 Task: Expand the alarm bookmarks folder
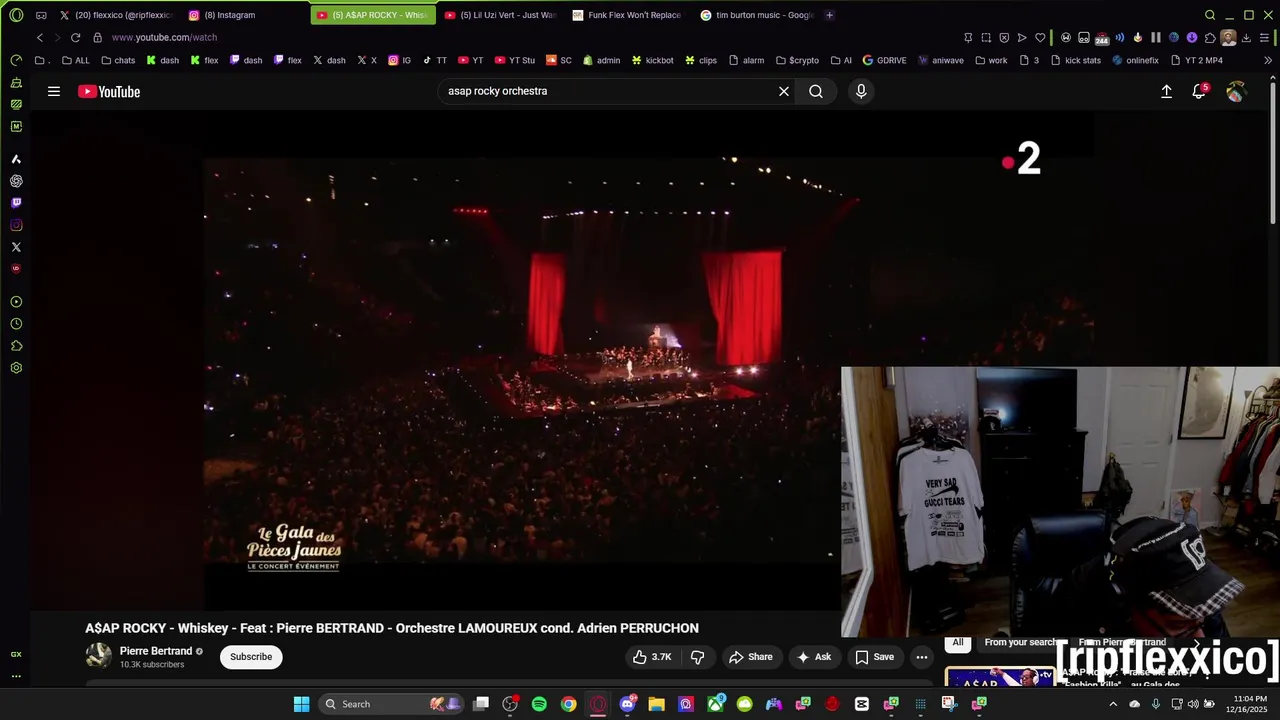[746, 60]
